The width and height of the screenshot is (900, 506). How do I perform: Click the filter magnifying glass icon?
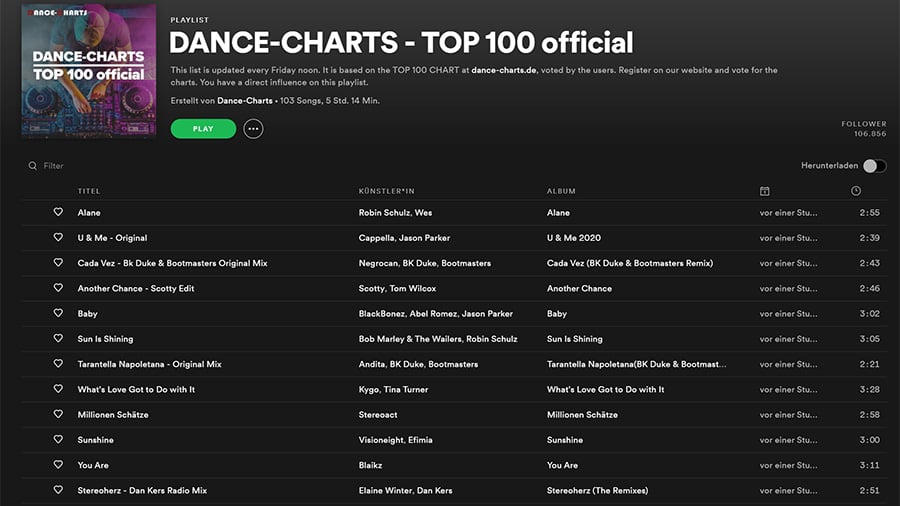(33, 166)
